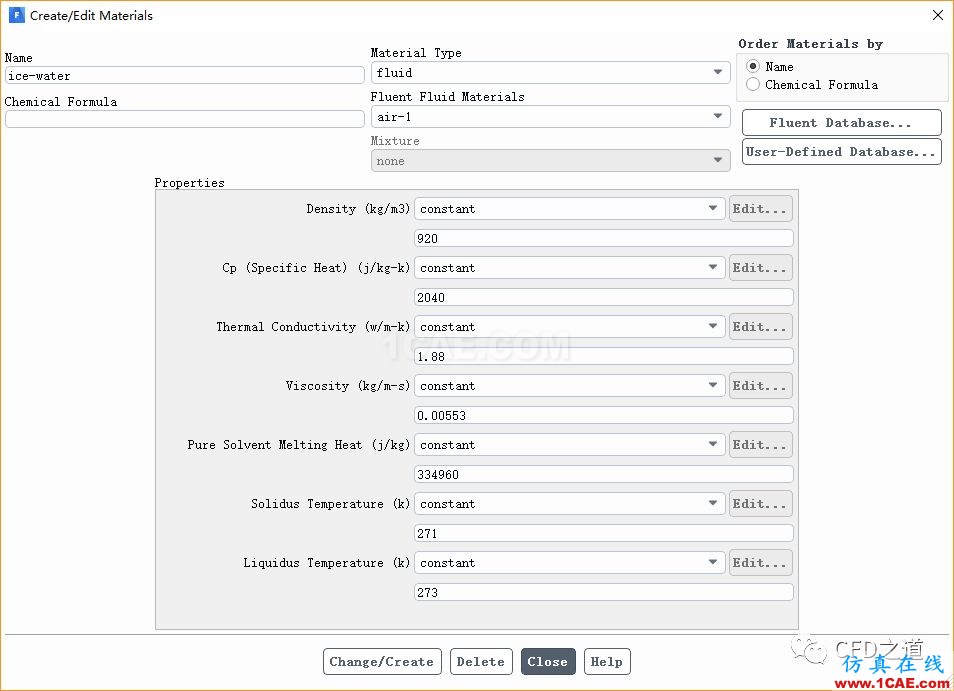The height and width of the screenshot is (691, 954).
Task: Click the Specific Heat value field 2040
Action: point(604,297)
